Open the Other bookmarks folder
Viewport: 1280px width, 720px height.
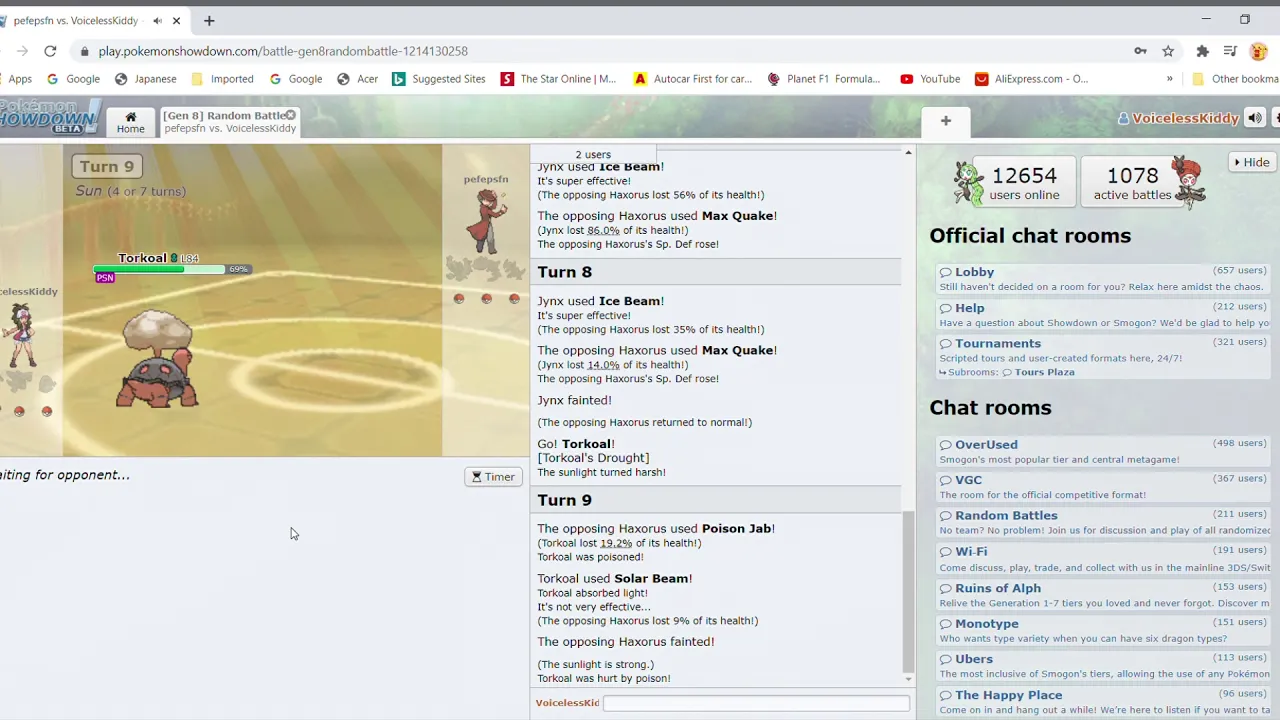pyautogui.click(x=1236, y=79)
